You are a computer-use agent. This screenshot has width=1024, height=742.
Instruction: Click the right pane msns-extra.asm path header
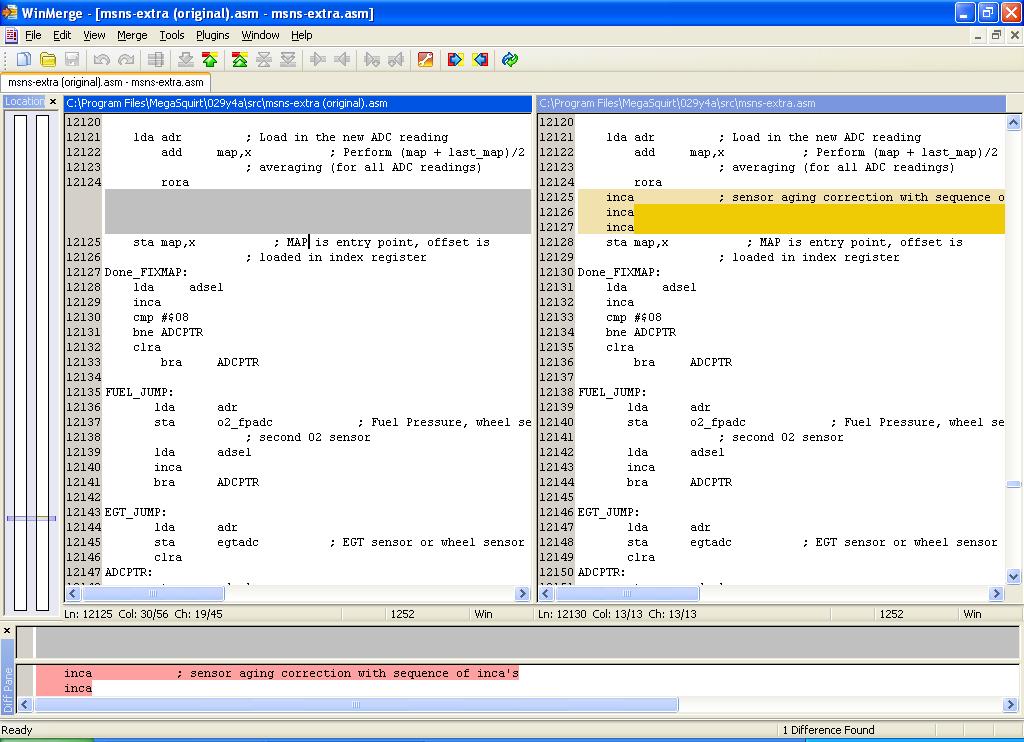(x=770, y=103)
